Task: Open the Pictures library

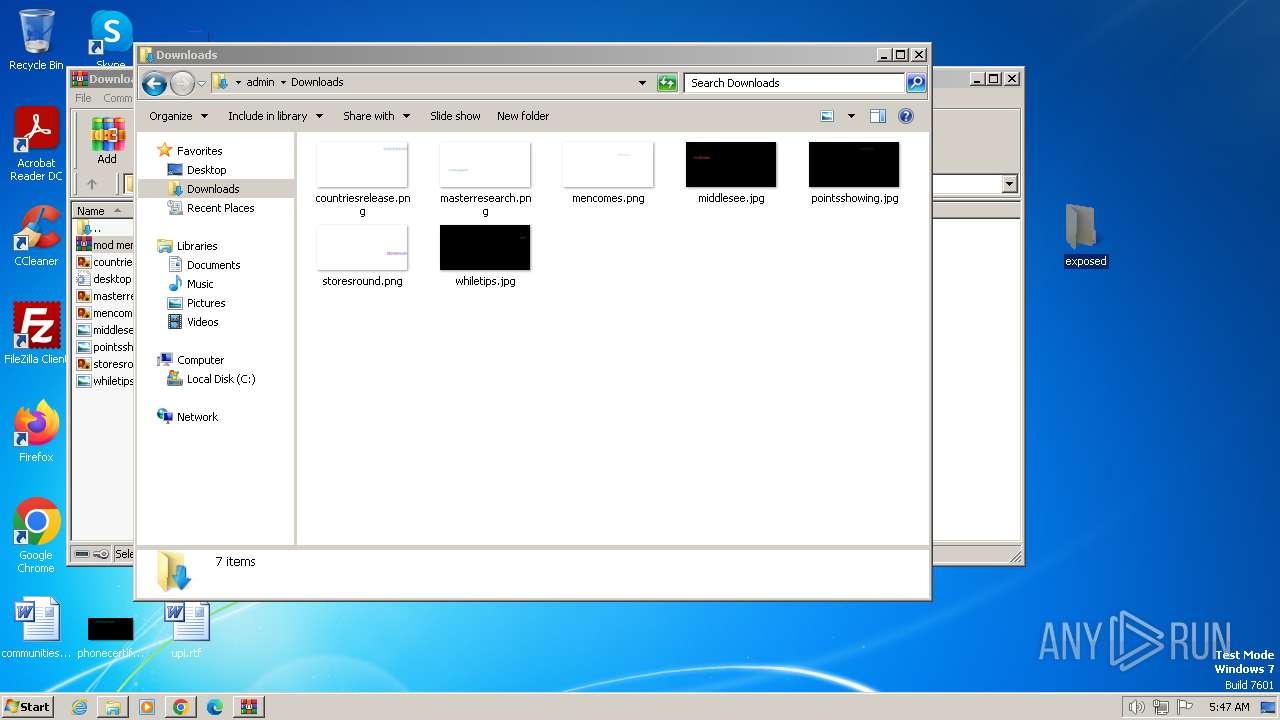Action: pos(206,303)
